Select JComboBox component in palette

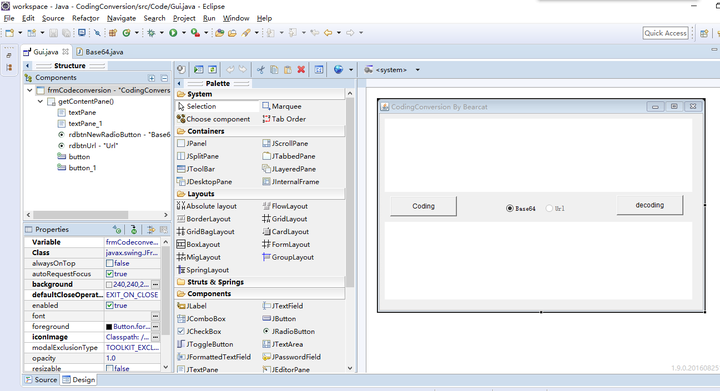point(201,319)
